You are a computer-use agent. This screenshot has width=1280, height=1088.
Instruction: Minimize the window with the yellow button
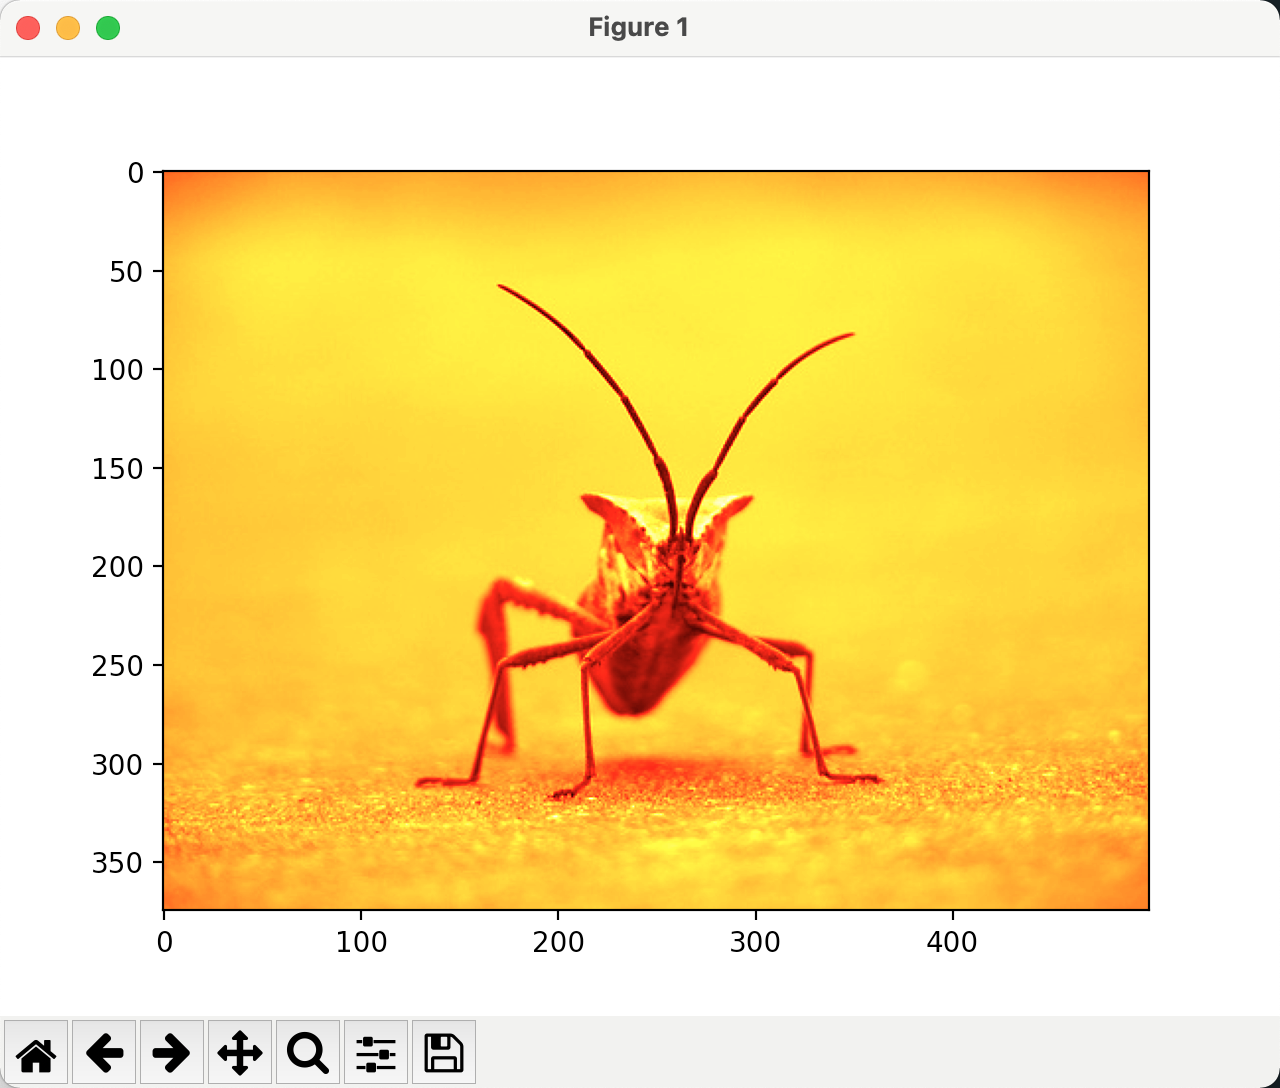tap(68, 28)
